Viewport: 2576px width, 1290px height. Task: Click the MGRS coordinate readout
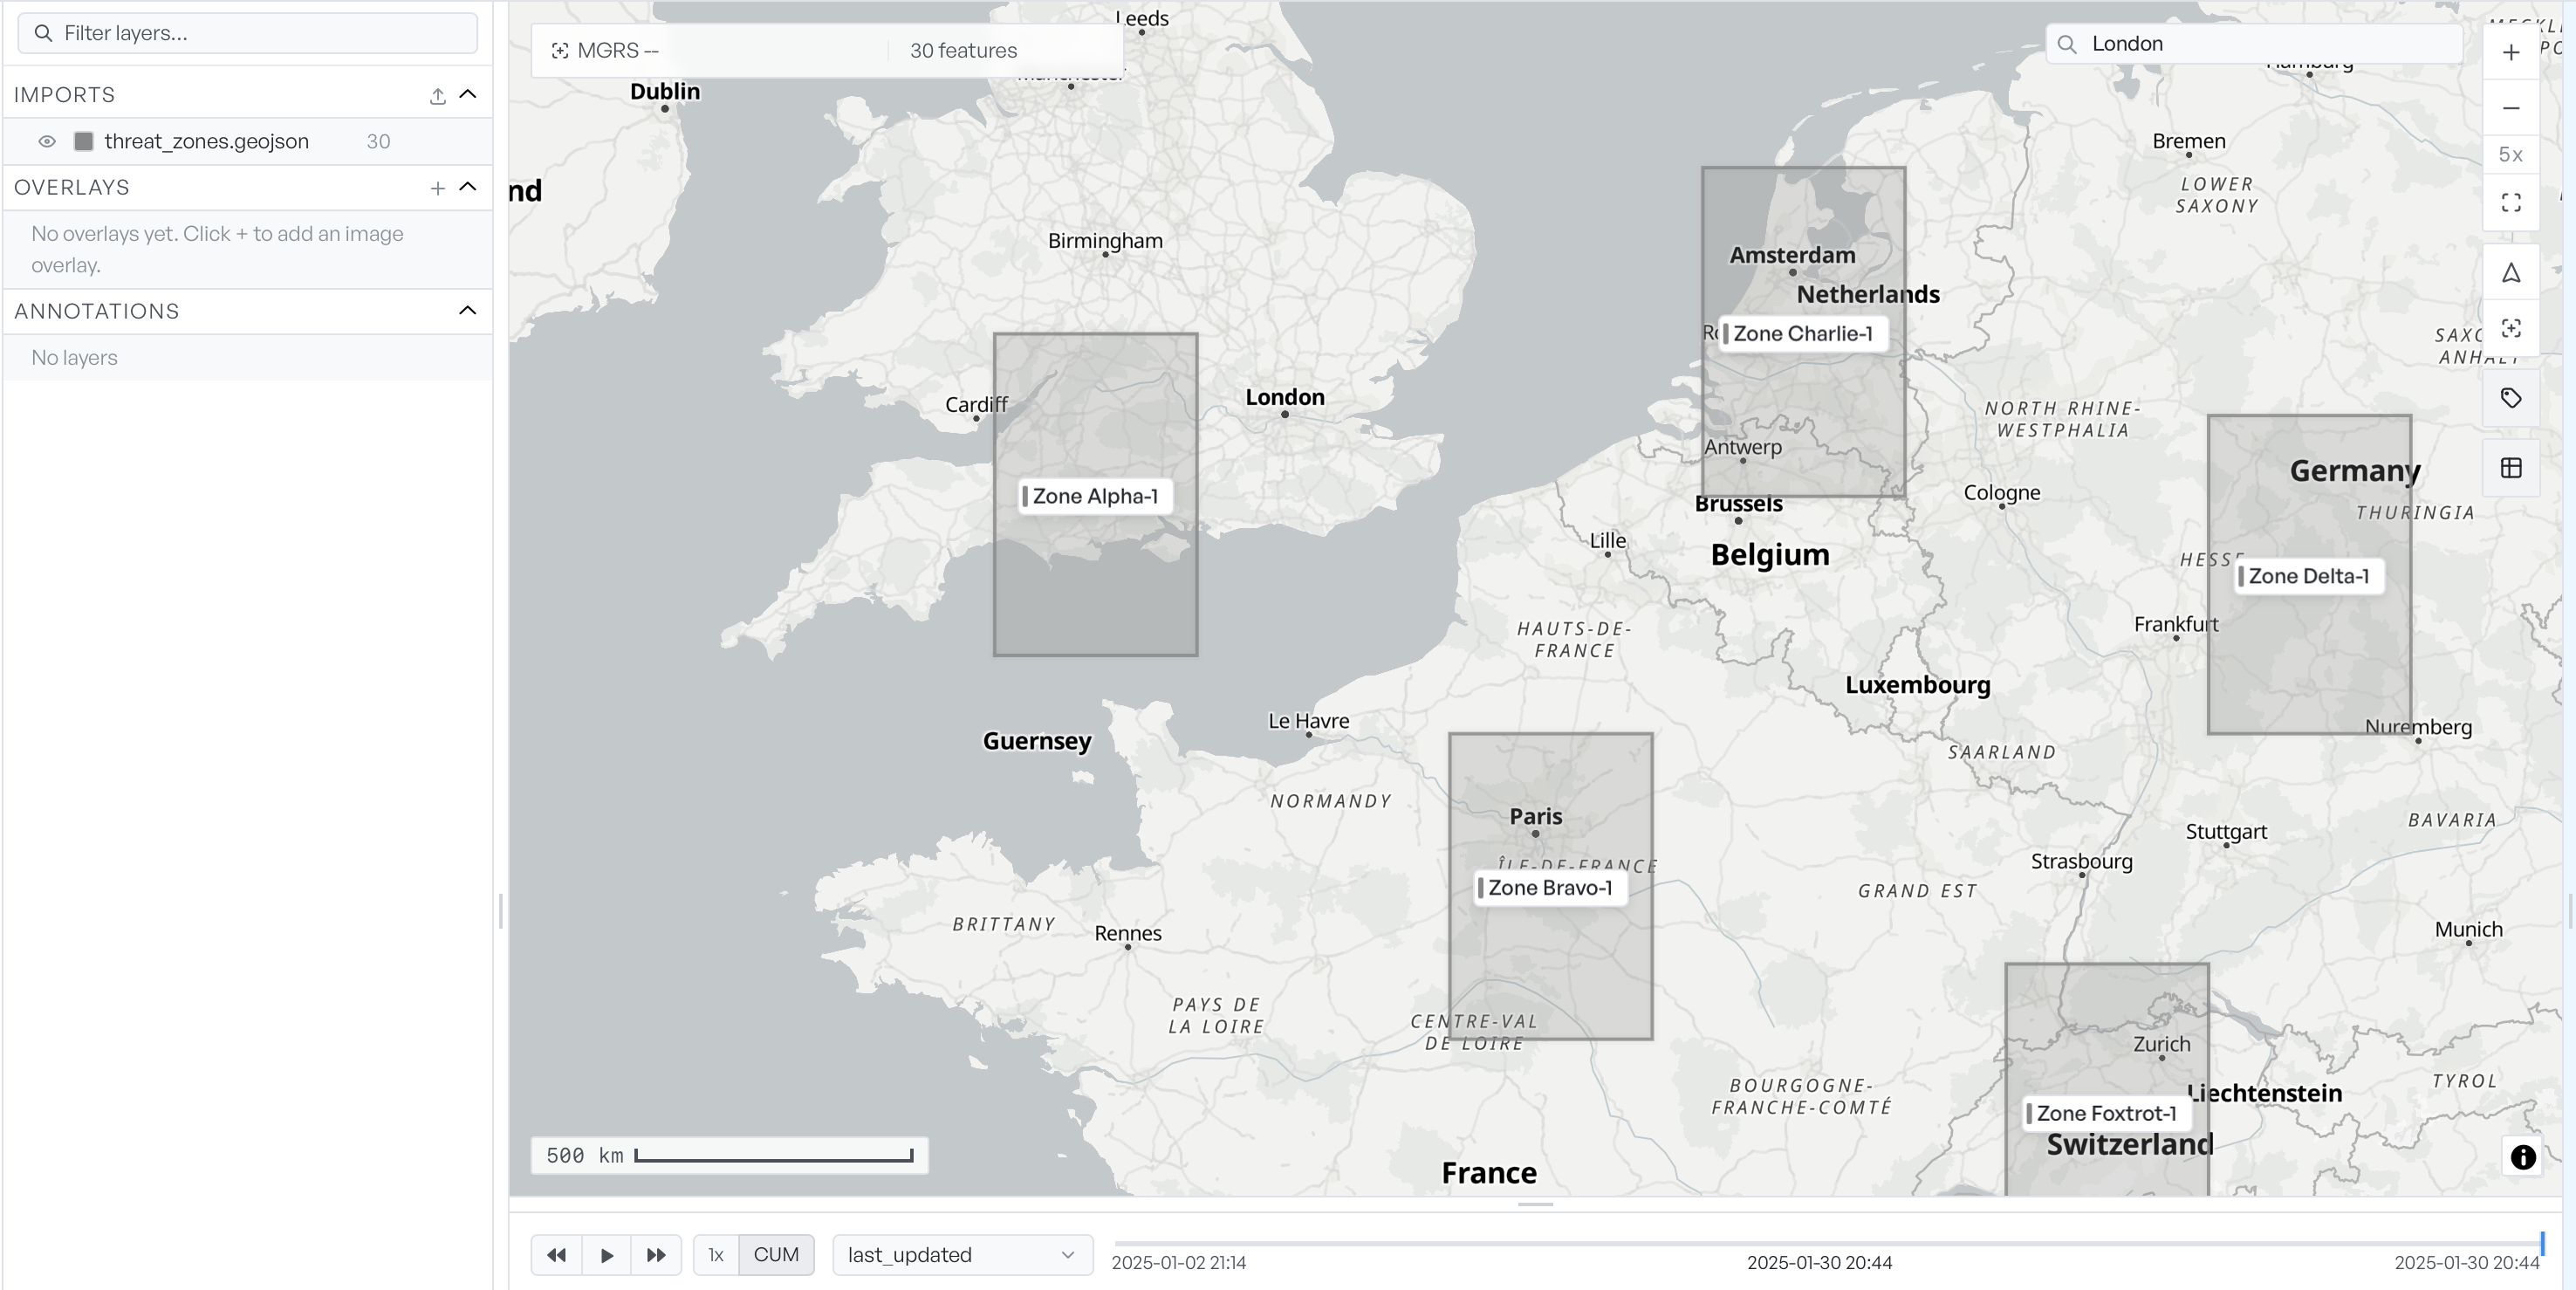pyautogui.click(x=618, y=51)
